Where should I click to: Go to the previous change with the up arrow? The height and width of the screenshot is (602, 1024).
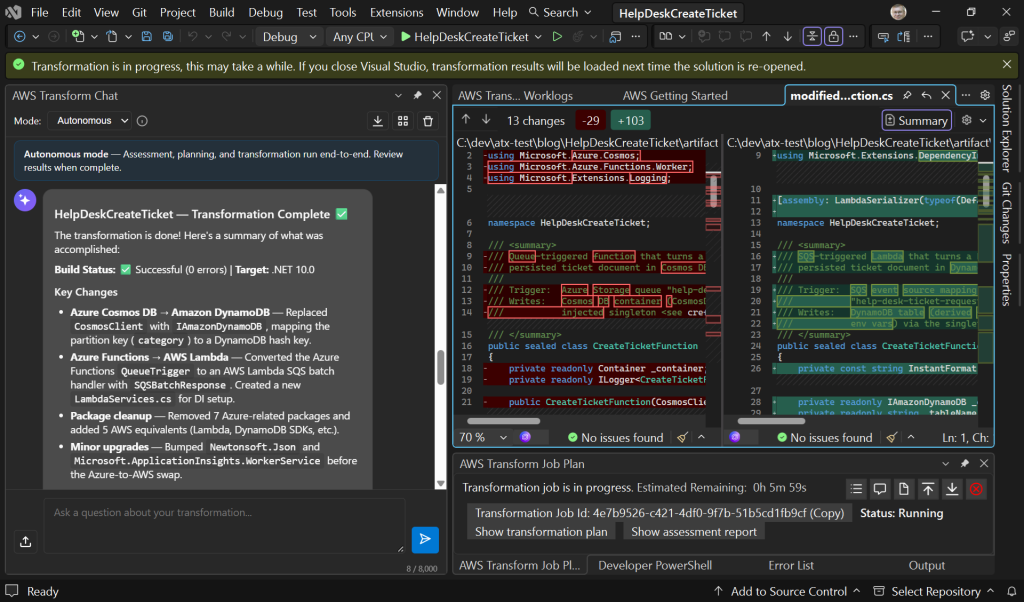click(x=466, y=119)
